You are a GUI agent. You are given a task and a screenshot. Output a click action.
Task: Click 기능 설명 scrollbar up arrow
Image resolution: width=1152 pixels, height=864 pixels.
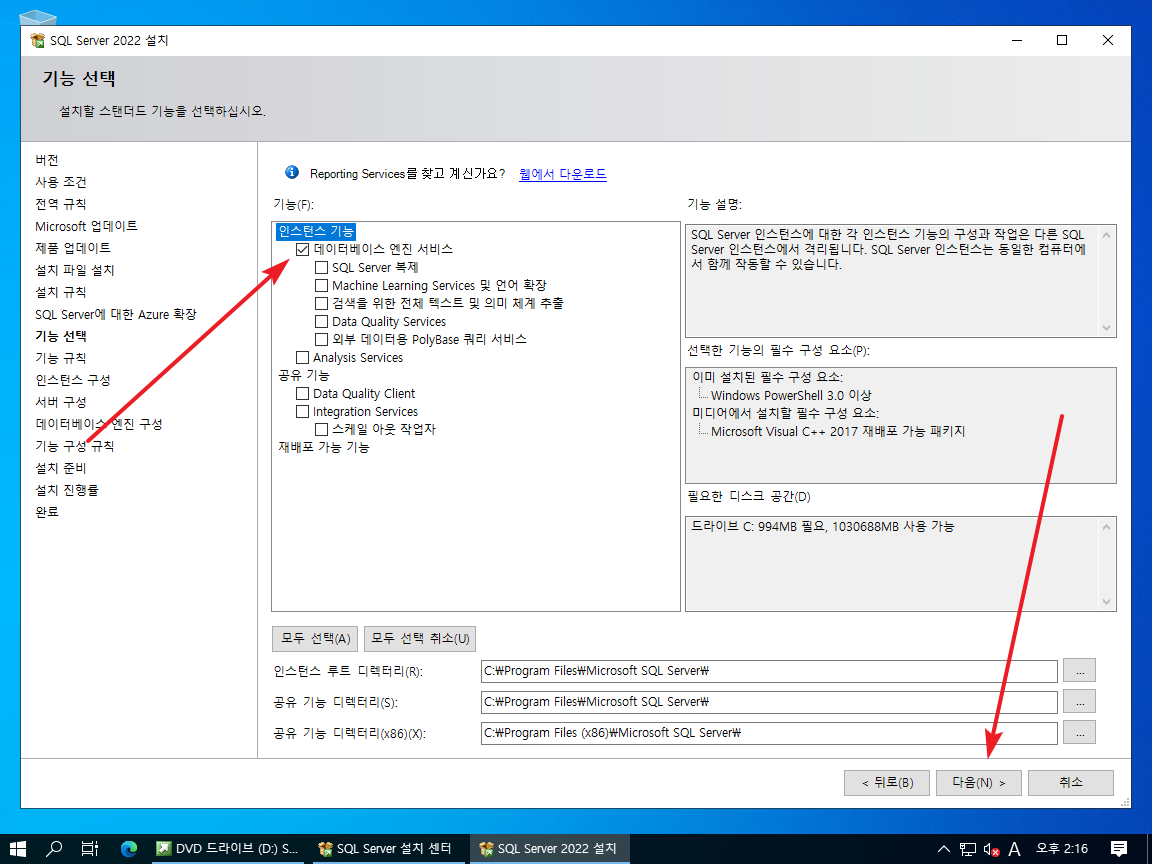(1106, 235)
